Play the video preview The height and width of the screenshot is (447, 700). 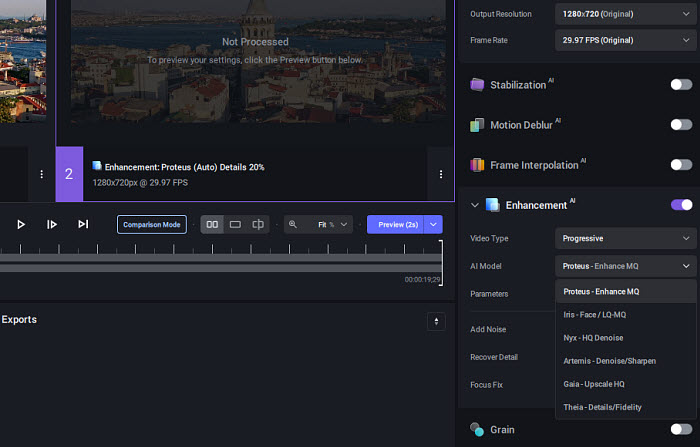[21, 224]
